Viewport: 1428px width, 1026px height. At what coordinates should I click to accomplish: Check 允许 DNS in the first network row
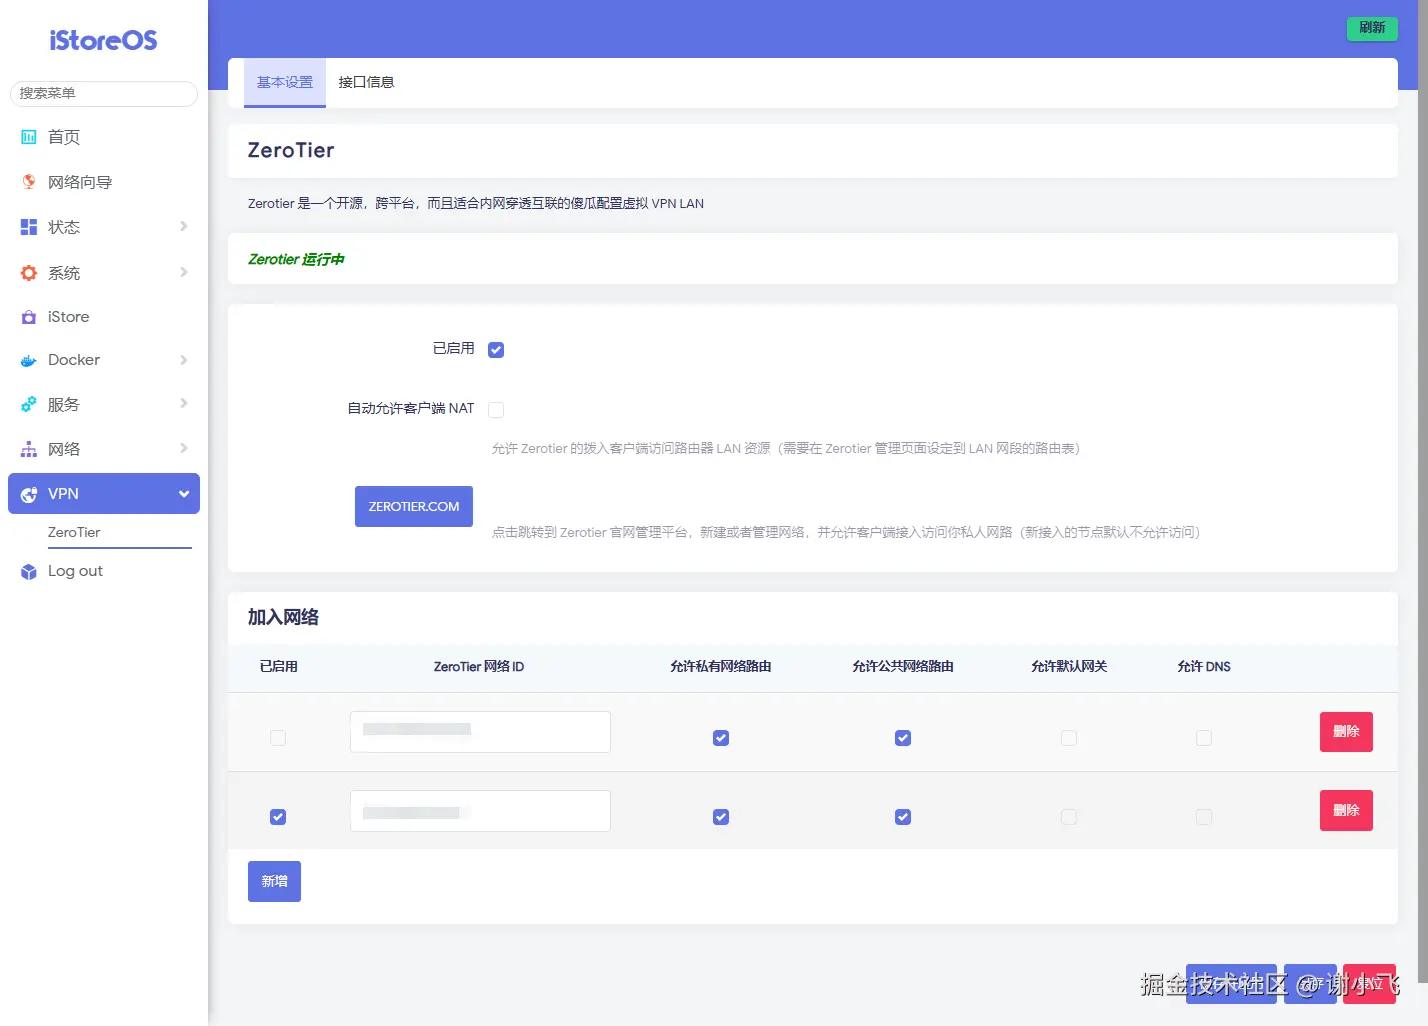pyautogui.click(x=1204, y=738)
